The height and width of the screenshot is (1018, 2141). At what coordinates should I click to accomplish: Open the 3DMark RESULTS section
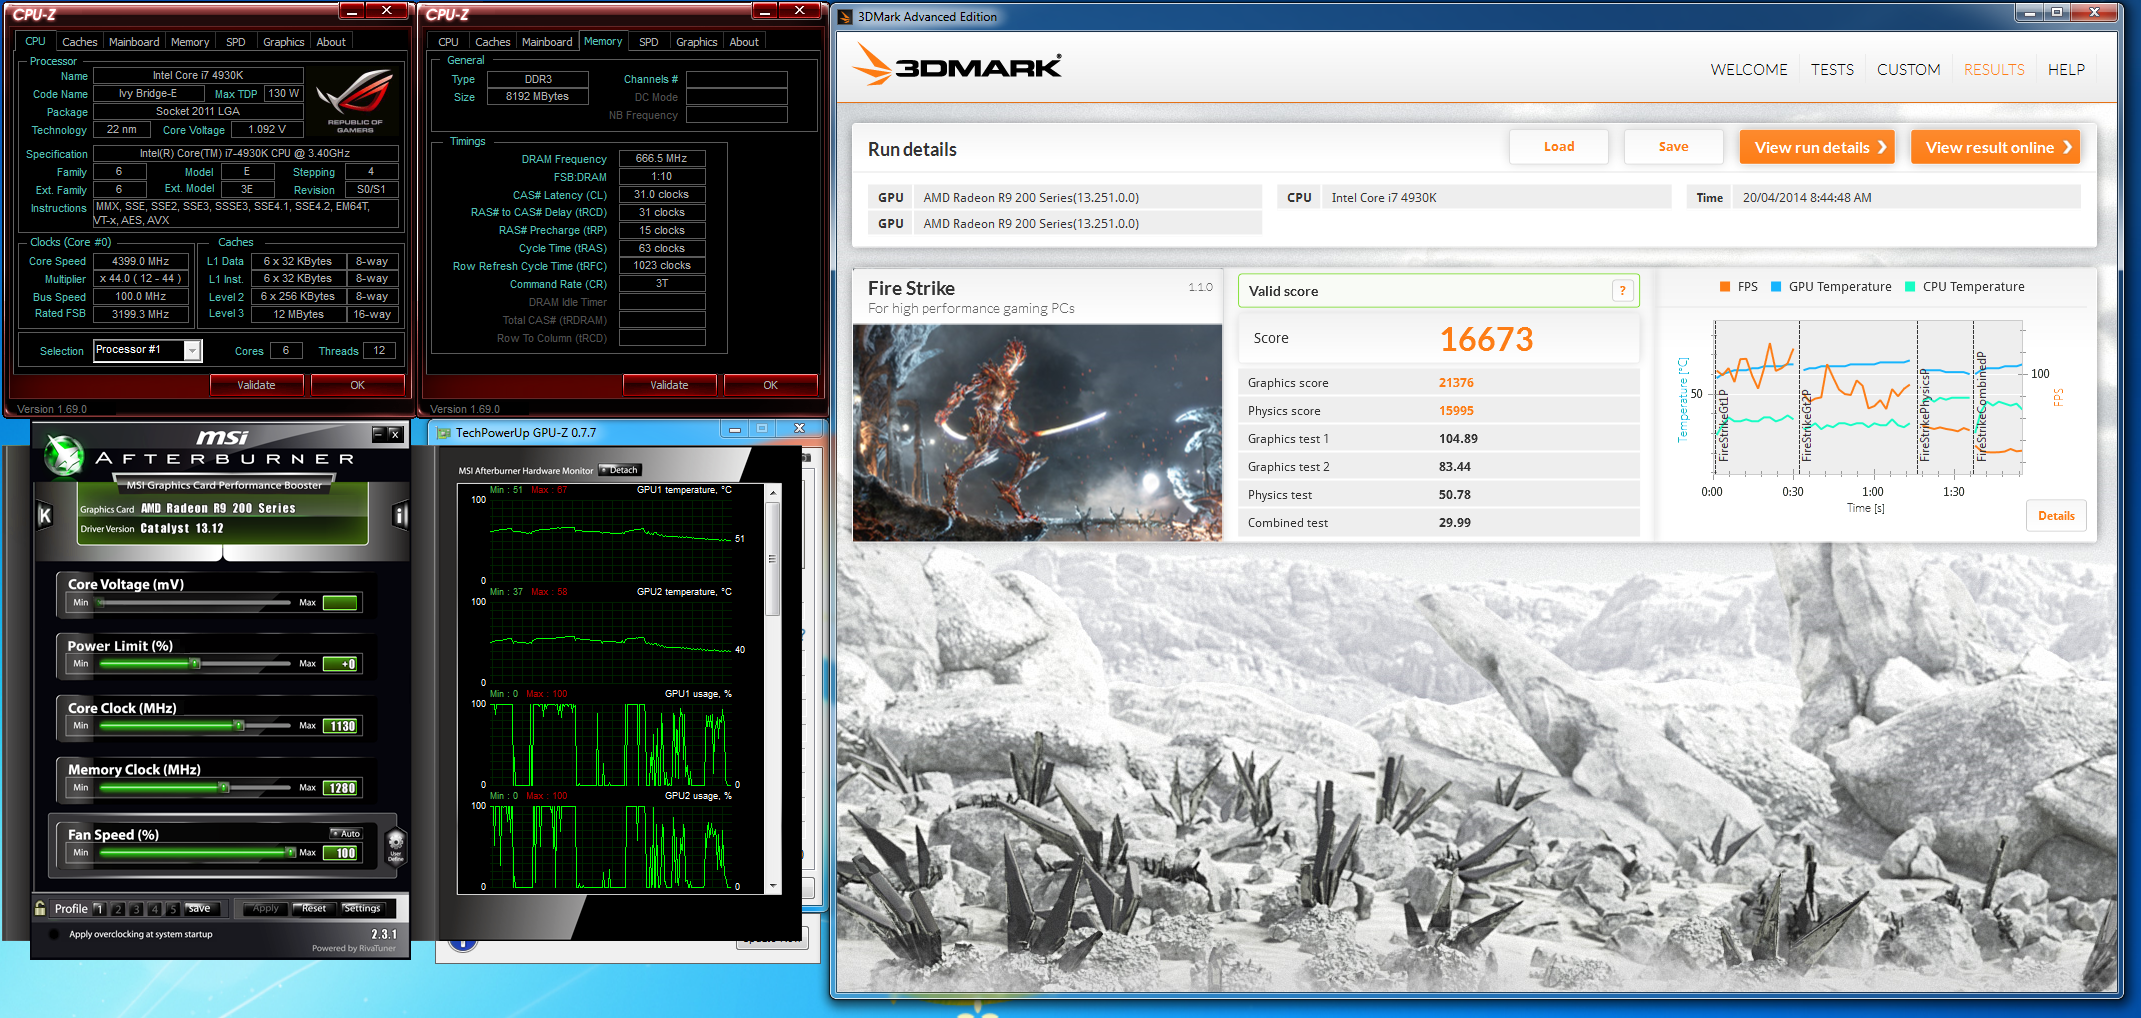click(x=1994, y=69)
